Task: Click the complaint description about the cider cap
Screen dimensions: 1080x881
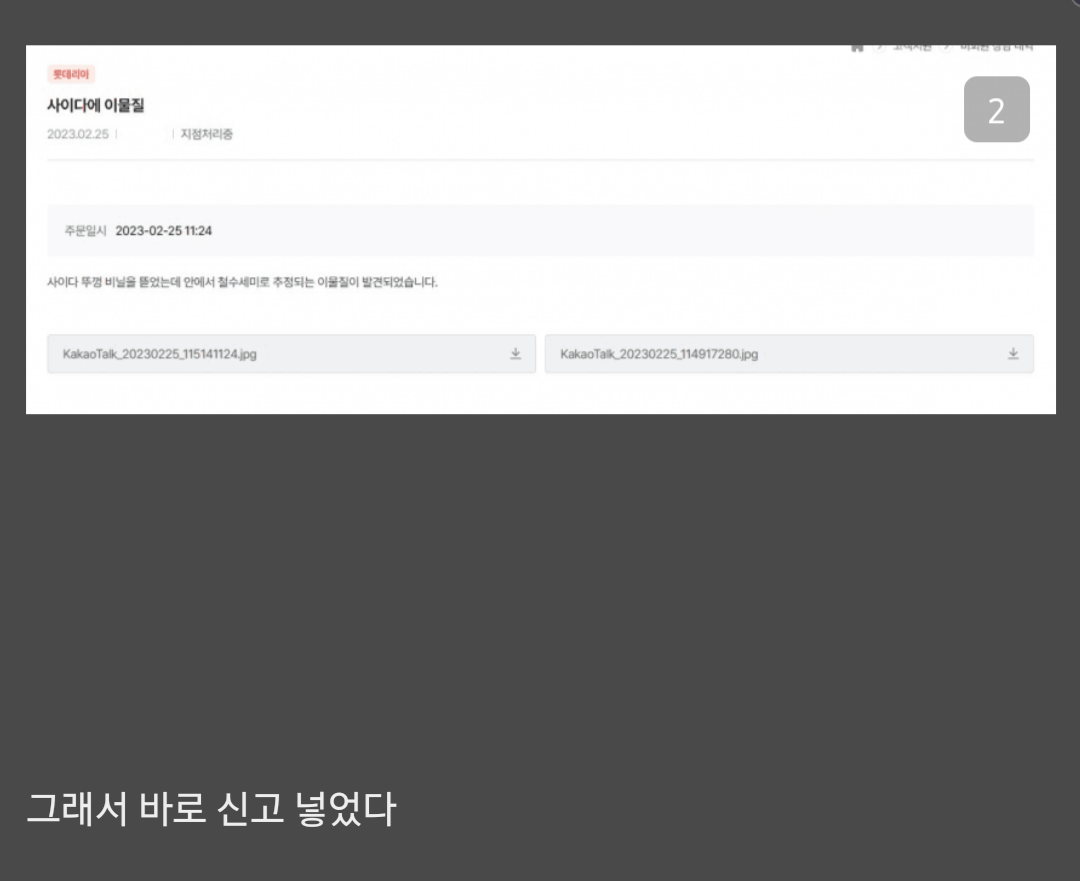Action: click(242, 283)
